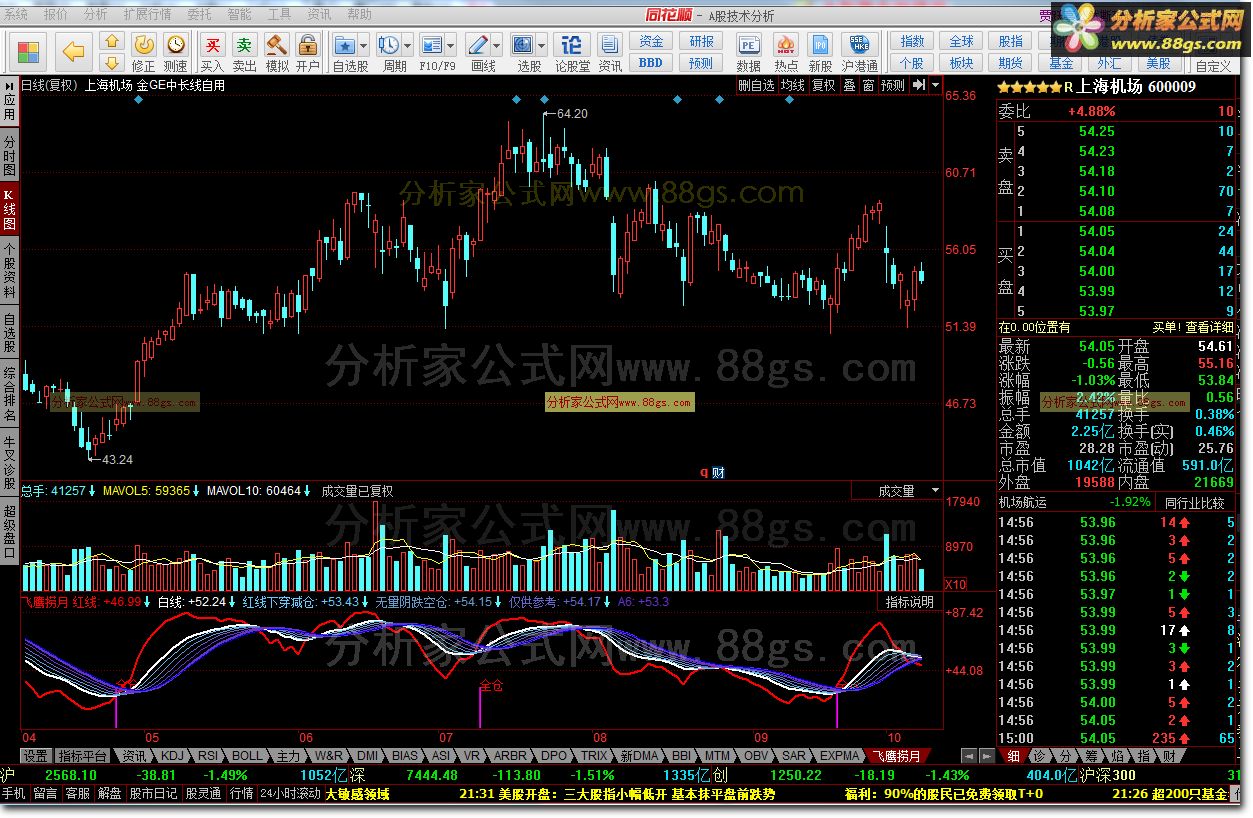Click the colorful four-square home icon

(x=28, y=52)
